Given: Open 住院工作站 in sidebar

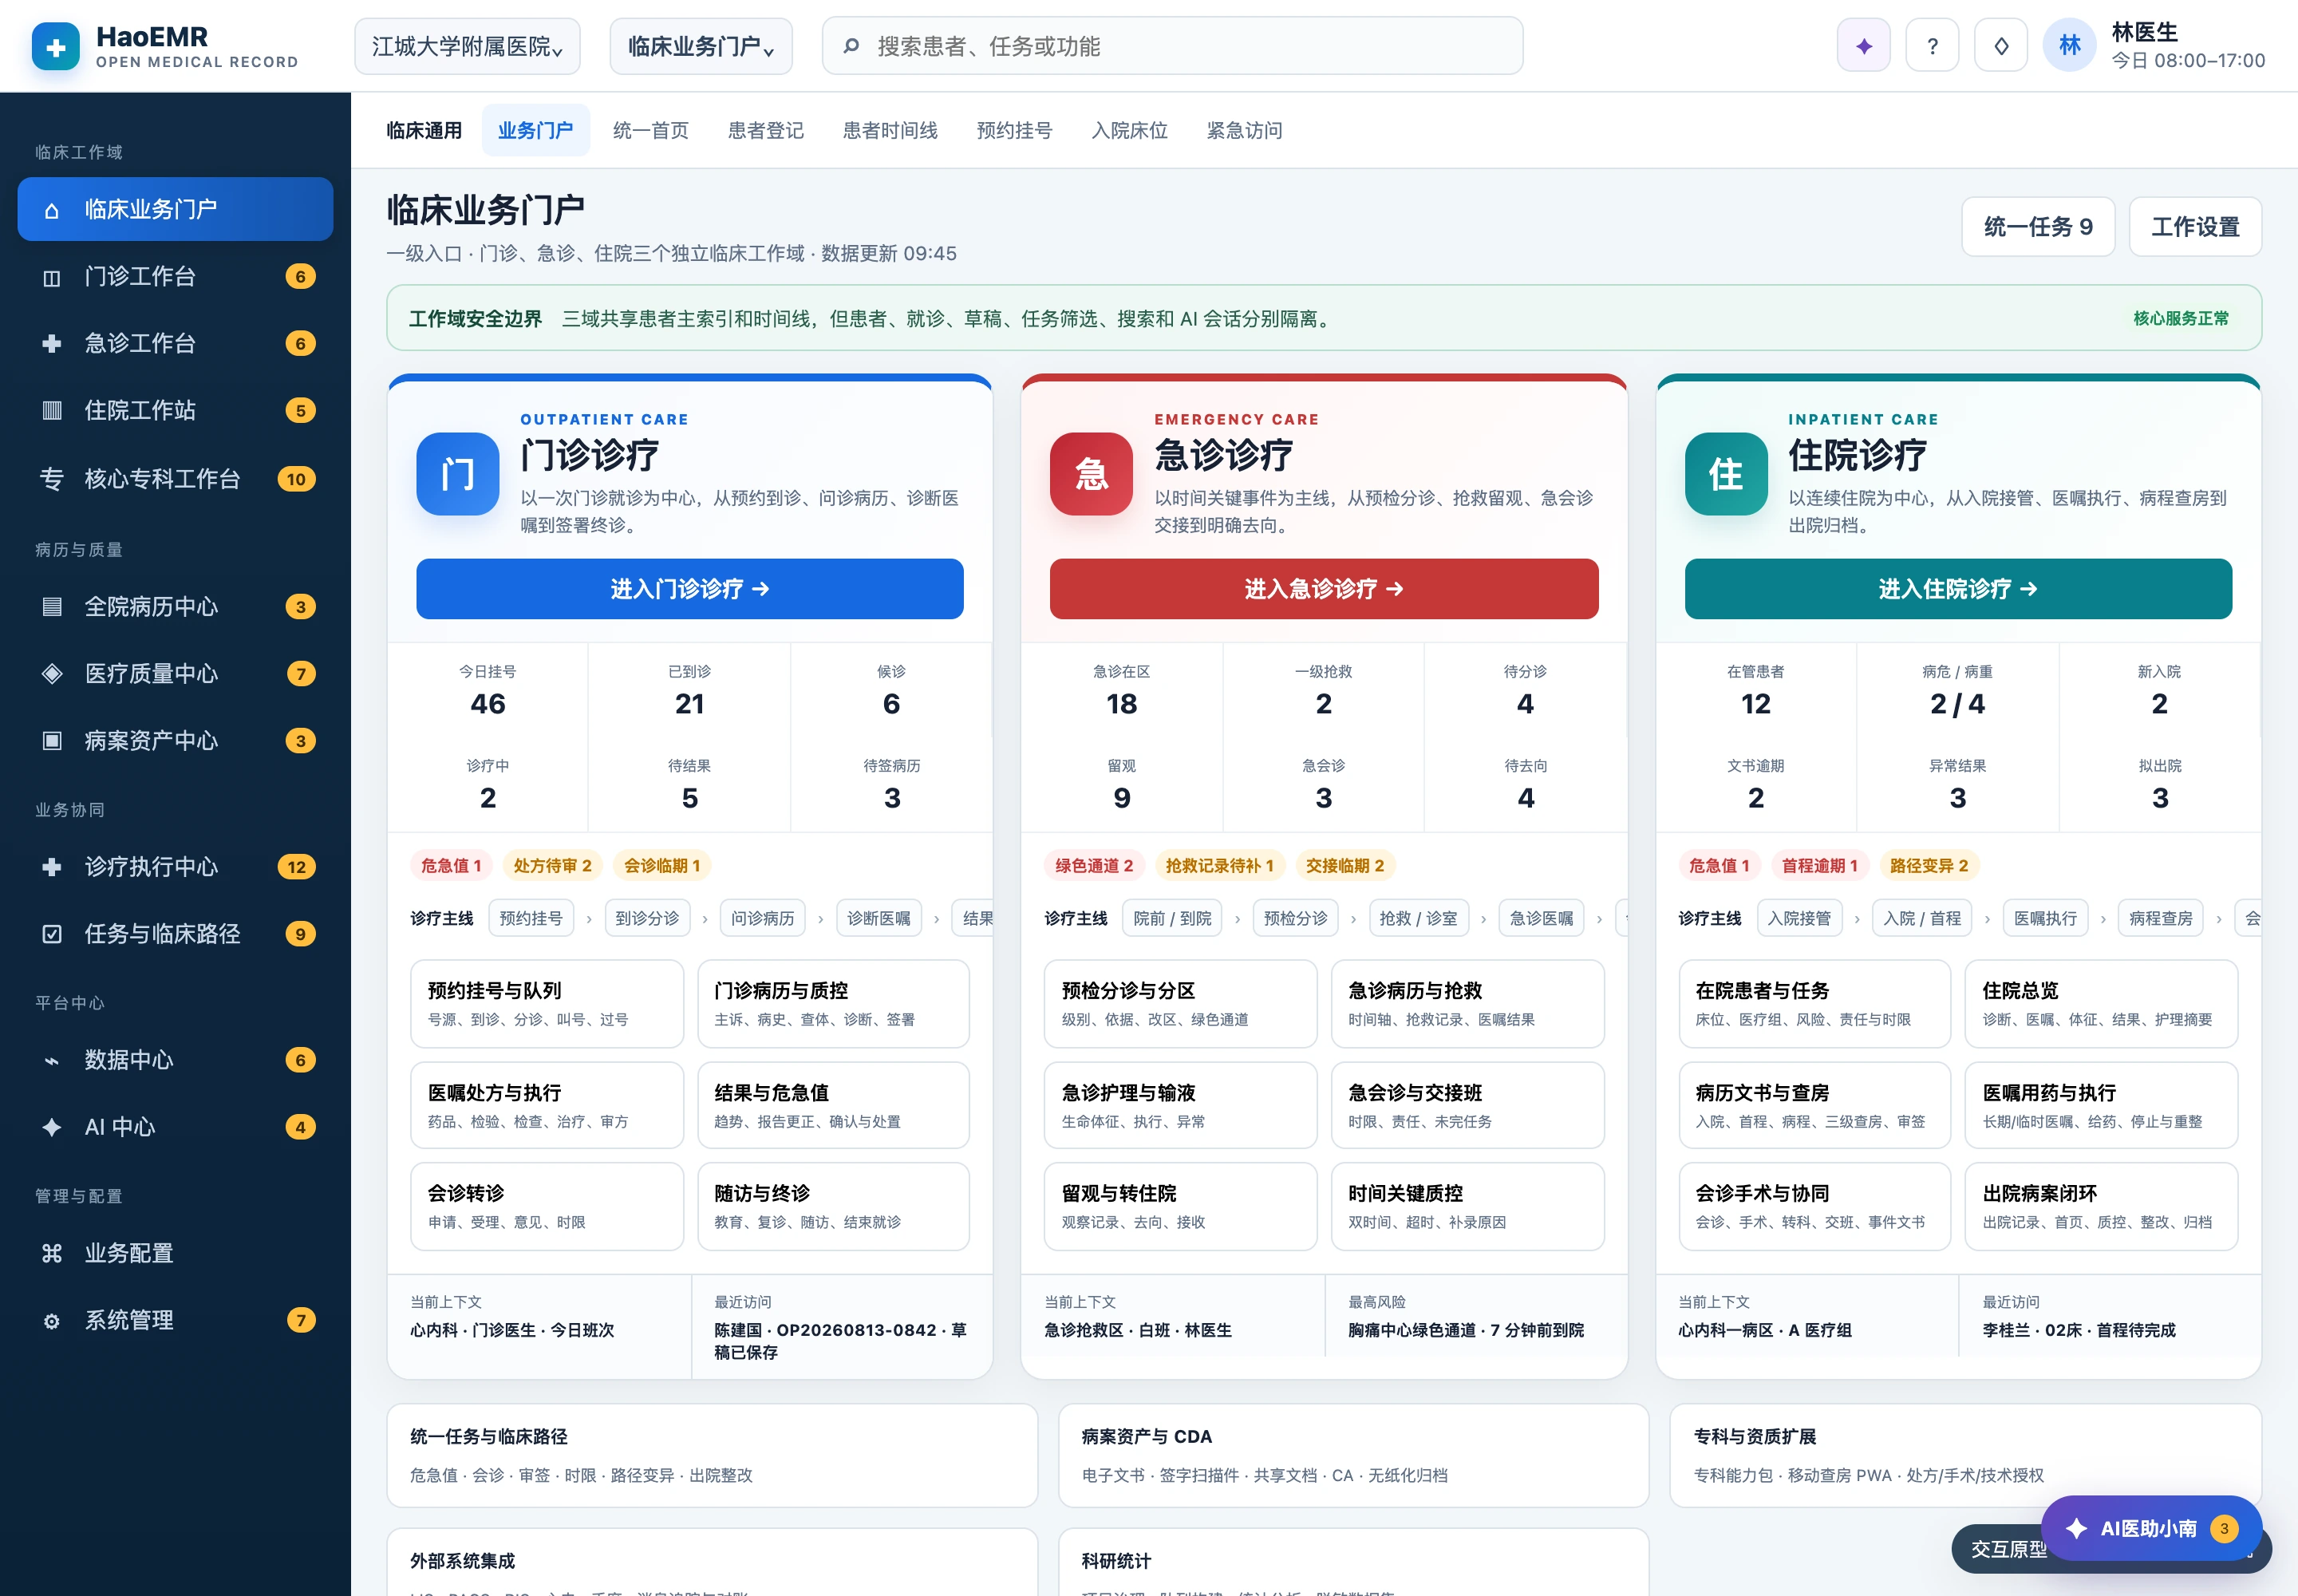Looking at the screenshot, I should pyautogui.click(x=175, y=410).
